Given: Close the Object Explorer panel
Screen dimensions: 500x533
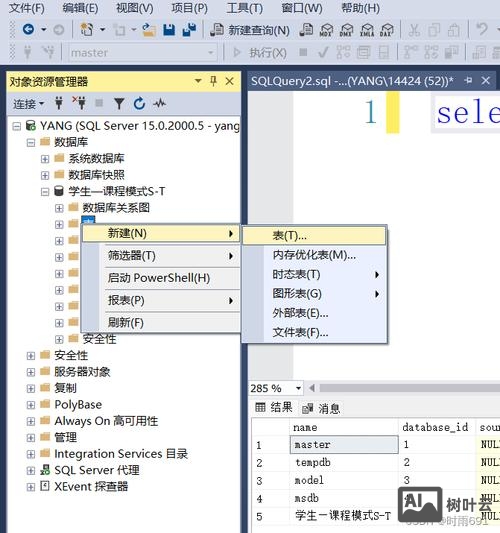Looking at the screenshot, I should pyautogui.click(x=229, y=81).
